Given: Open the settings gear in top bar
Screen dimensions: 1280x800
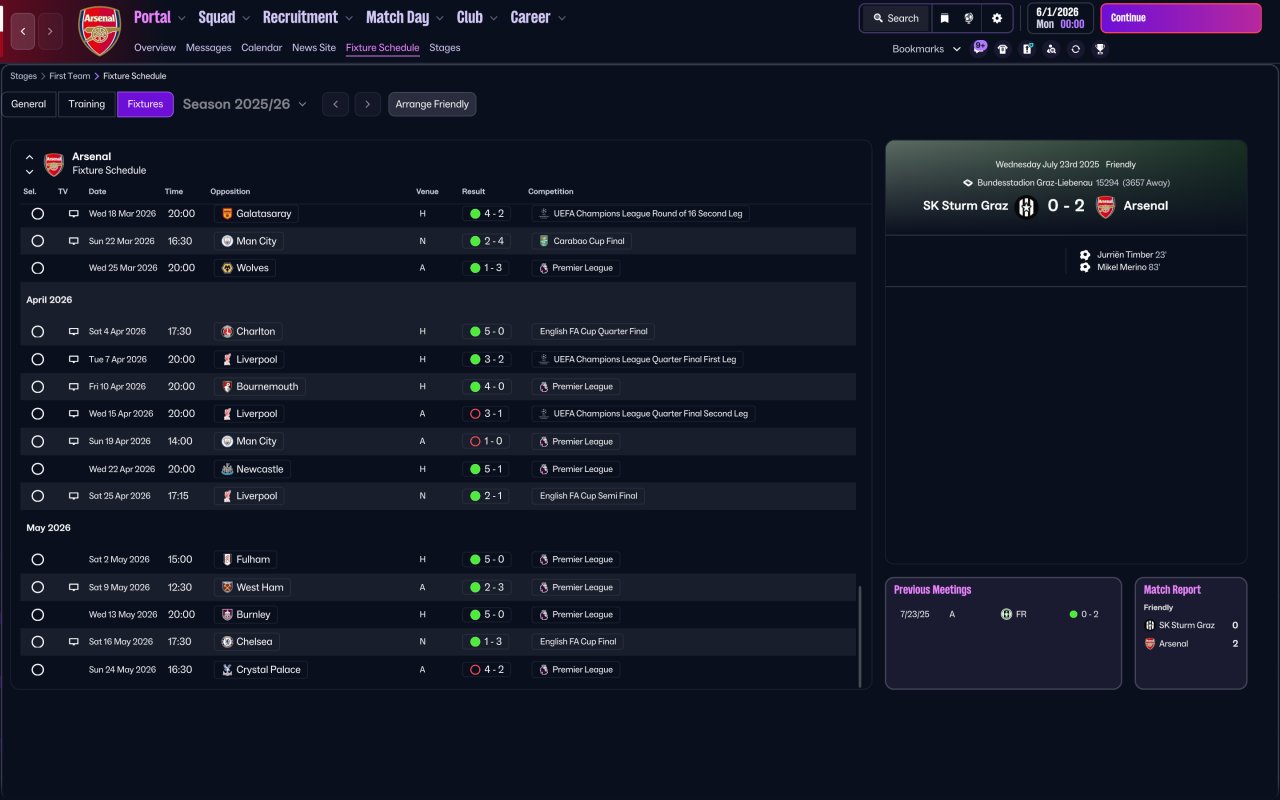Looking at the screenshot, I should pyautogui.click(x=996, y=18).
